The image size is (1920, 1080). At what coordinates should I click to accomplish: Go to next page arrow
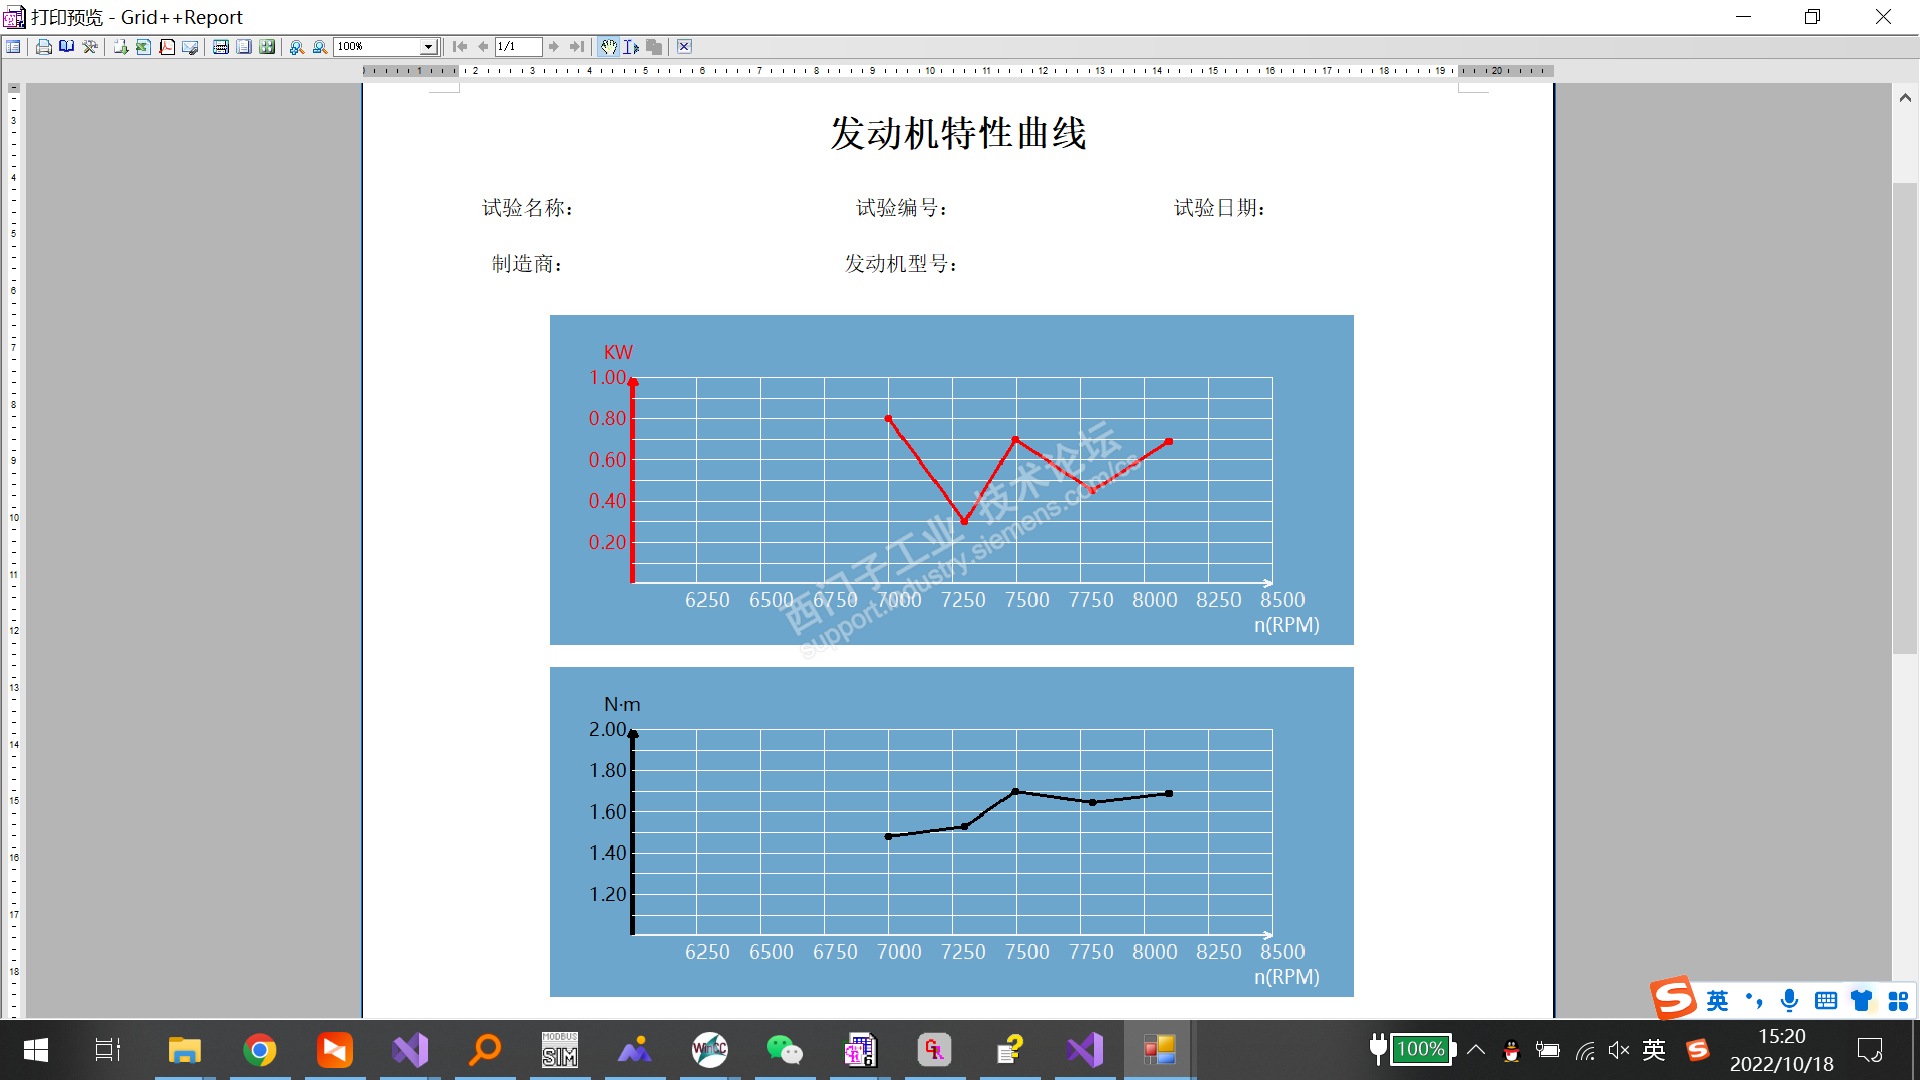[x=553, y=47]
